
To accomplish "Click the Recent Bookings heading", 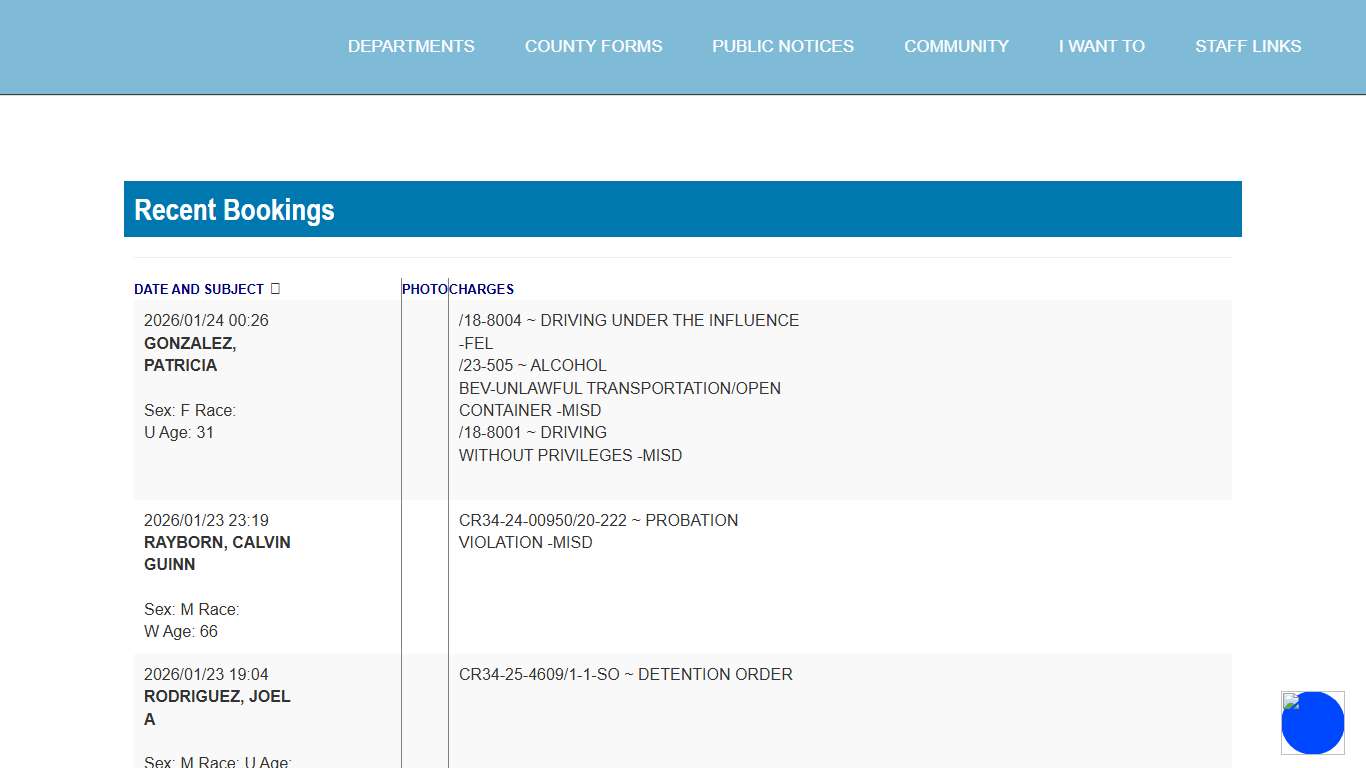I will pos(234,210).
